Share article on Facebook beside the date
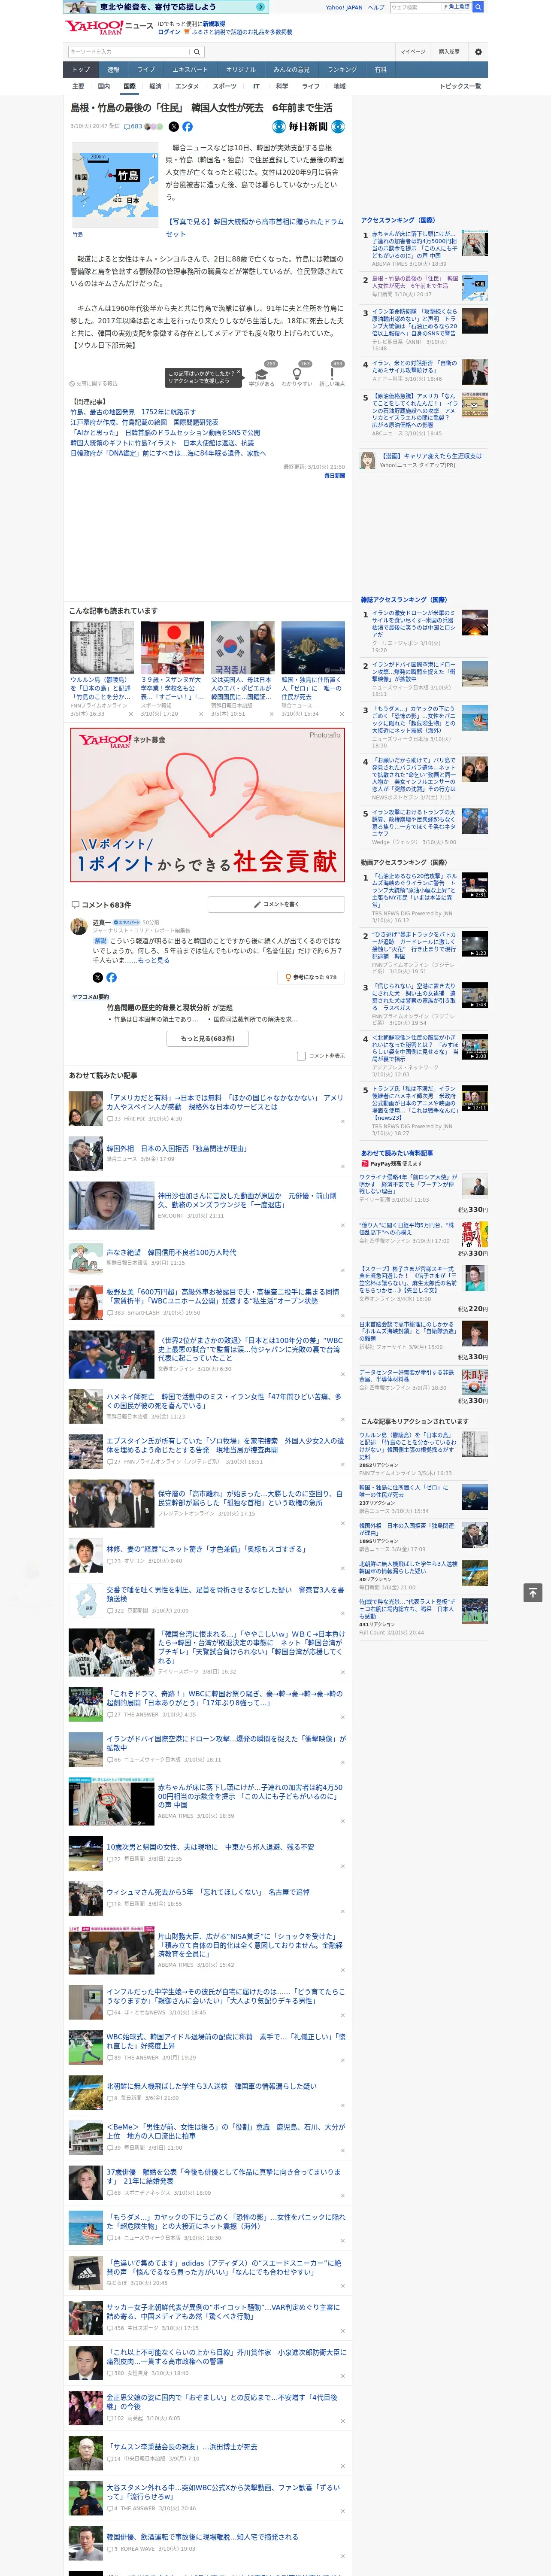 [x=187, y=127]
